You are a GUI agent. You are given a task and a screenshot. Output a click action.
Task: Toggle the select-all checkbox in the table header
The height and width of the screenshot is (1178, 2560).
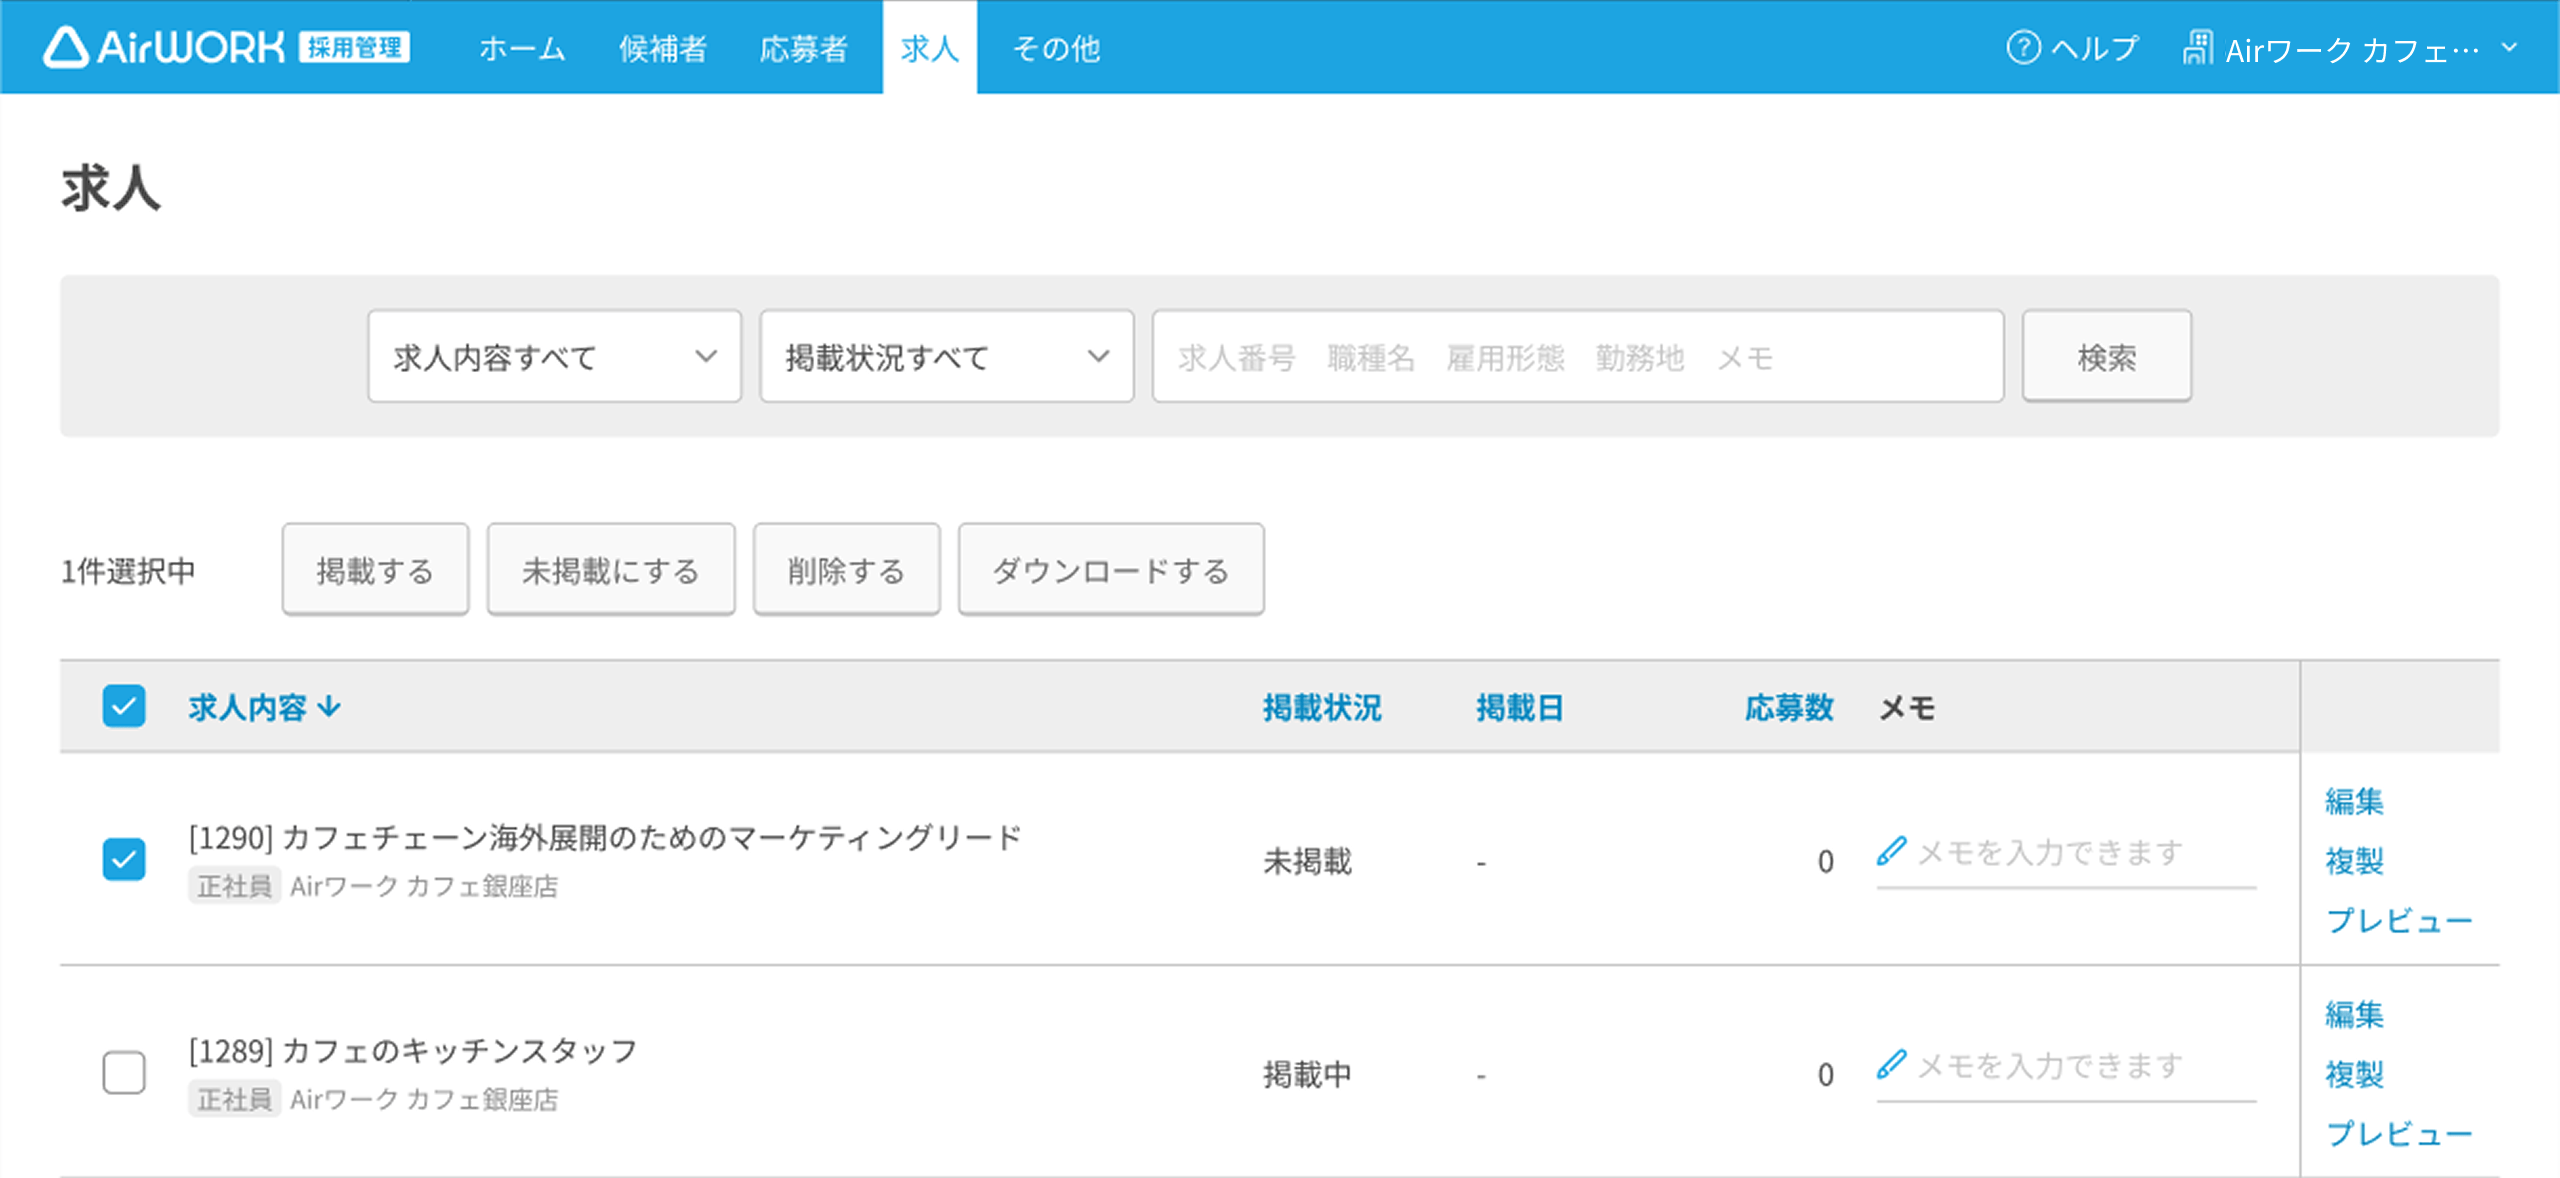click(124, 706)
